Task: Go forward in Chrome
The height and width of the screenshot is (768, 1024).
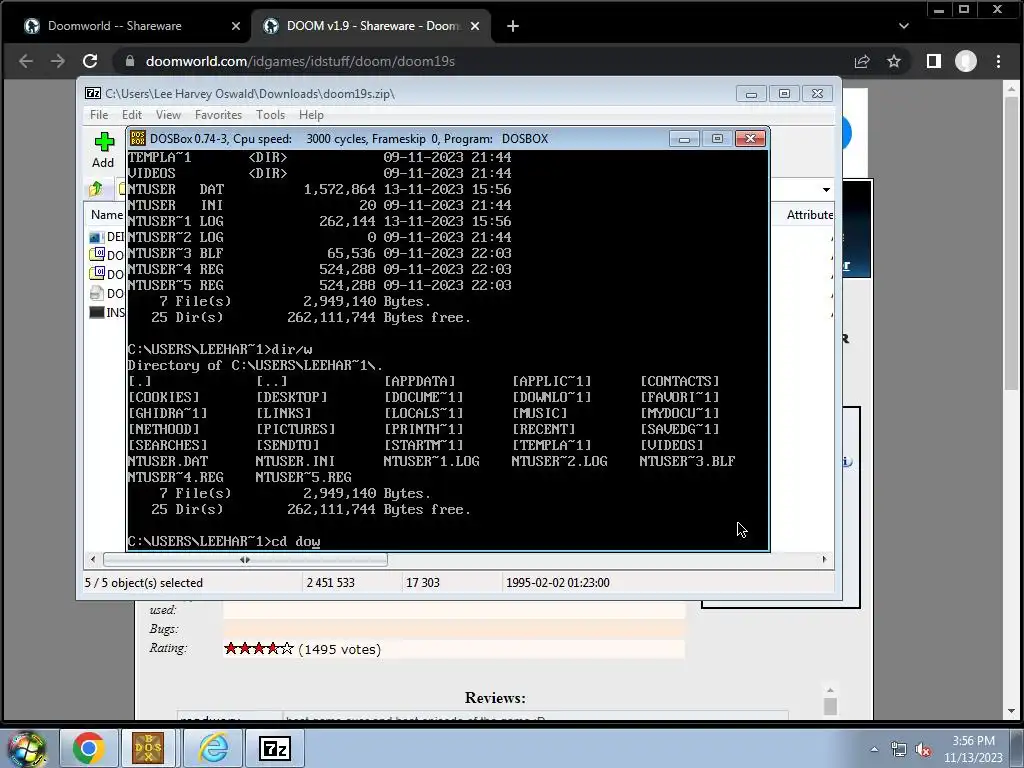Action: click(x=58, y=61)
